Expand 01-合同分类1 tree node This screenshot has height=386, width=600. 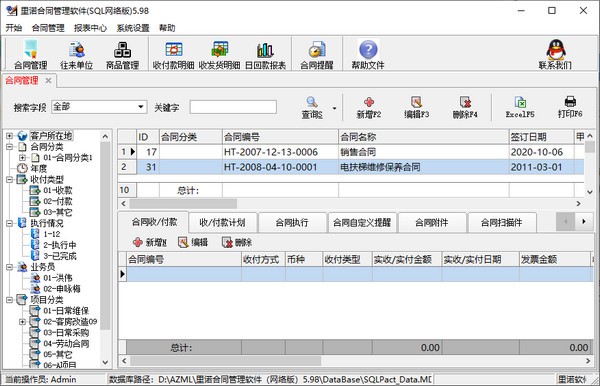click(22, 158)
